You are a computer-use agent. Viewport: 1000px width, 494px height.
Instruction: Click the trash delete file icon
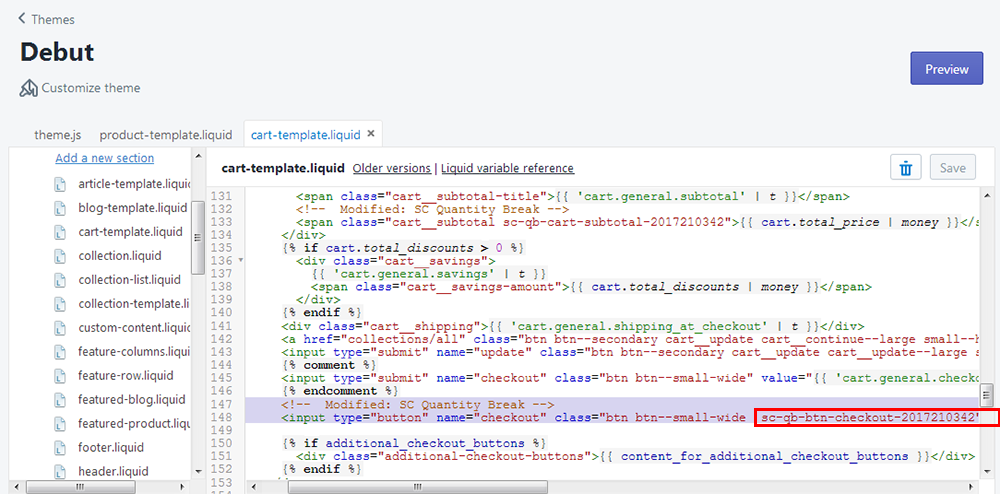905,168
